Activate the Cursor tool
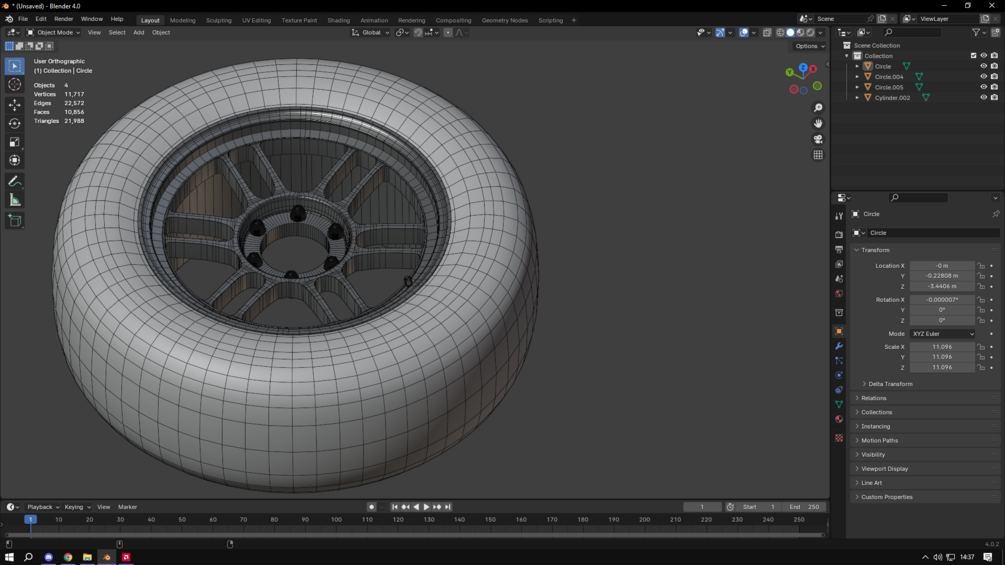Image resolution: width=1005 pixels, height=565 pixels. tap(14, 85)
